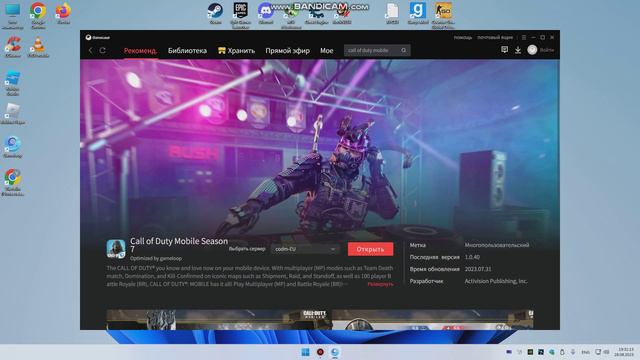
Task: Open the second gameplay screenshot thumbnail
Action: pyautogui.click(x=433, y=320)
